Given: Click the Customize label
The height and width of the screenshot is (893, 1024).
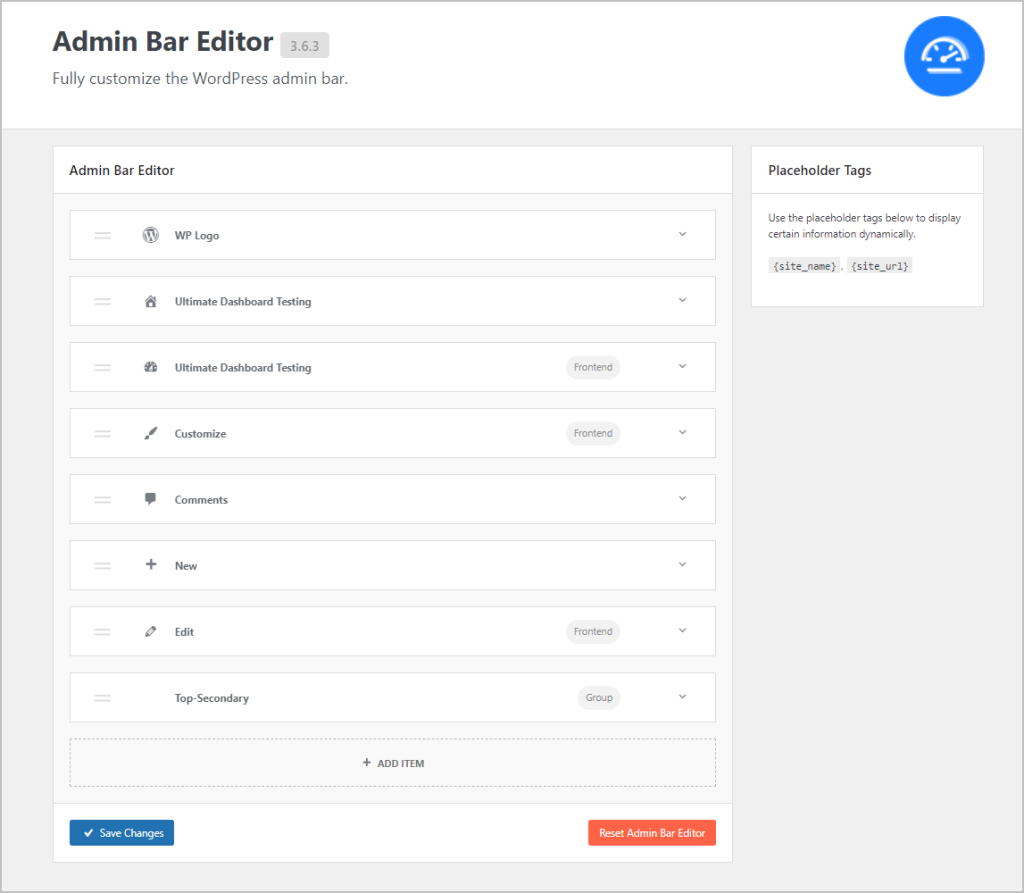Looking at the screenshot, I should coord(200,434).
